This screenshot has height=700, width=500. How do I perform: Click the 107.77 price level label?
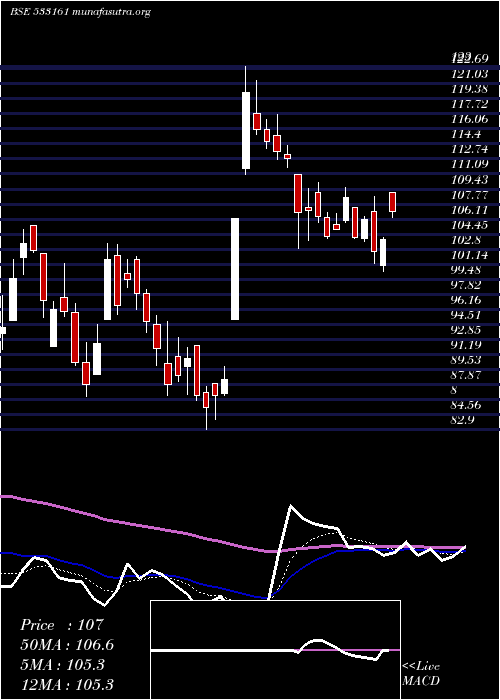coord(470,195)
